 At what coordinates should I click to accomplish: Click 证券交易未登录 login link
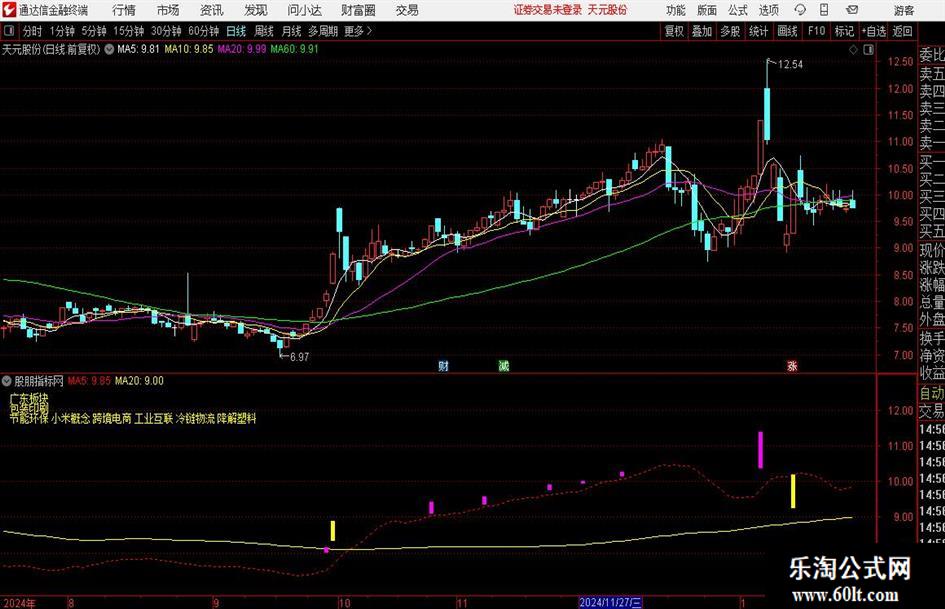click(x=548, y=10)
